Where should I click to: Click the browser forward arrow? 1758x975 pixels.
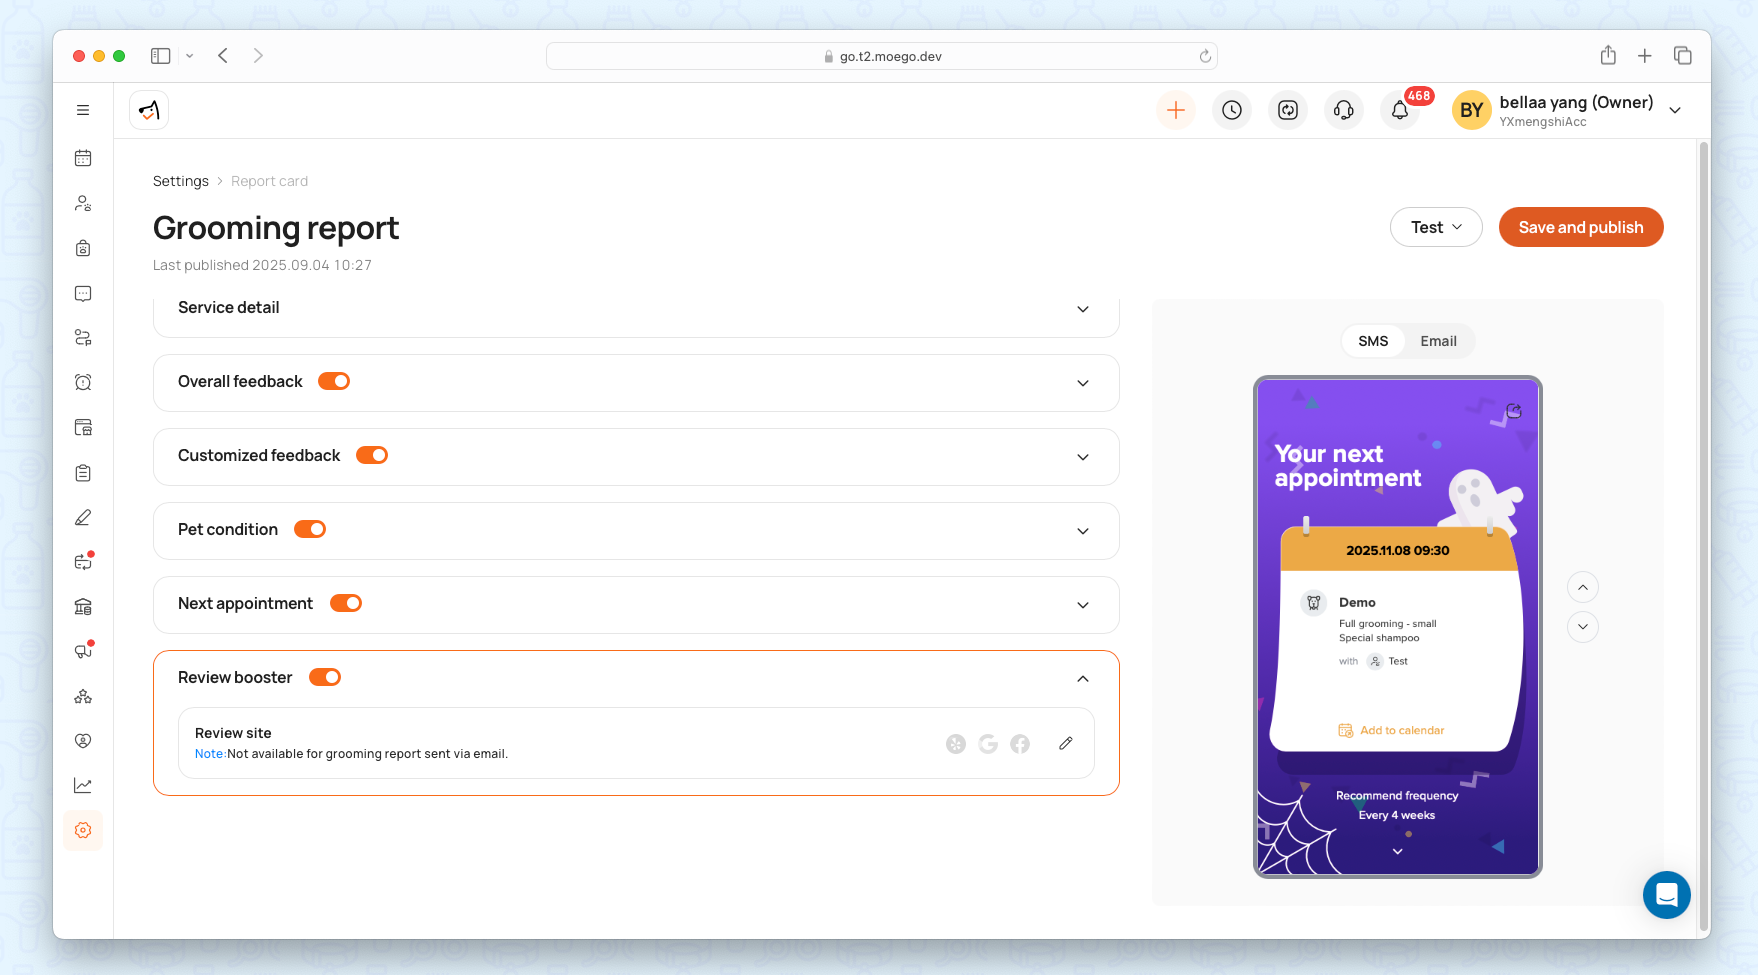(x=258, y=56)
